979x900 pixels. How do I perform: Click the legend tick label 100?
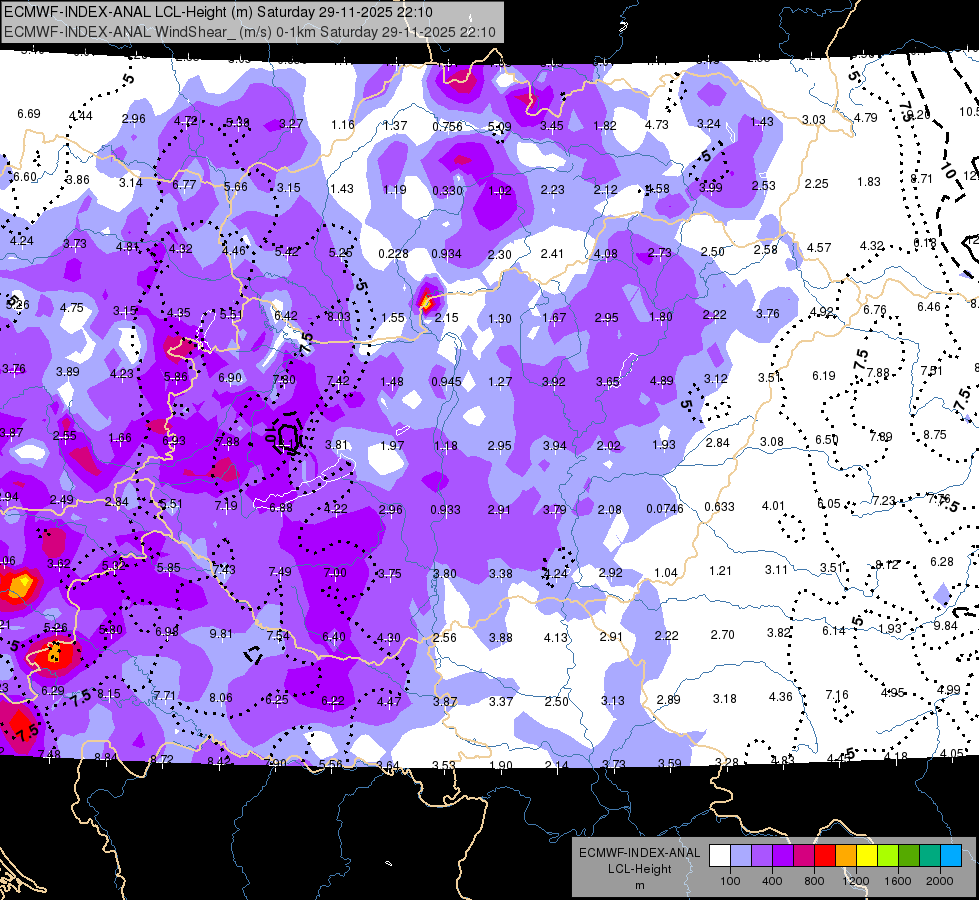click(730, 881)
